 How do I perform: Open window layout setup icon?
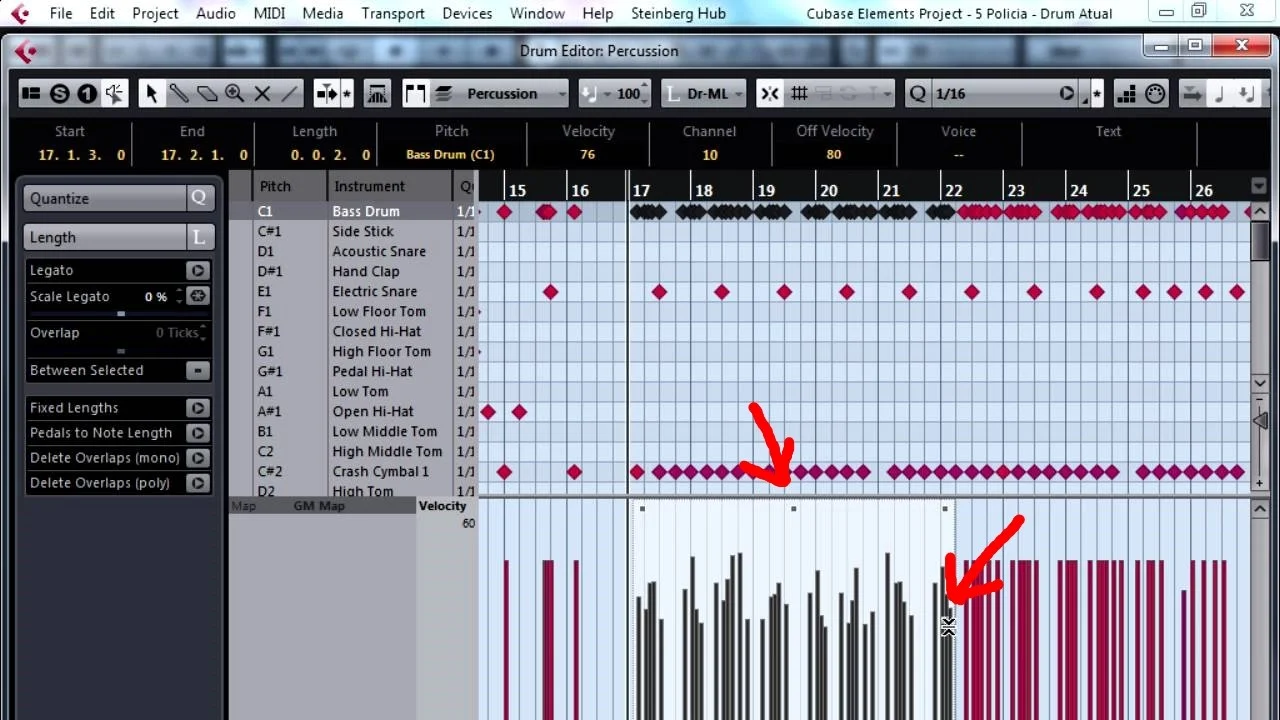[x=31, y=94]
